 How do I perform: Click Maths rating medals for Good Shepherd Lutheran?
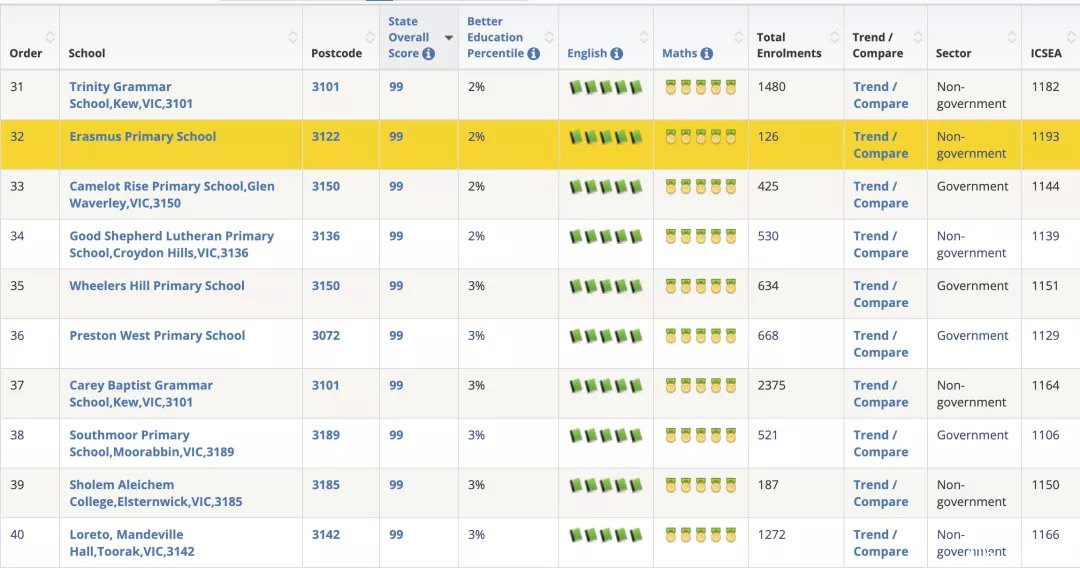(x=700, y=236)
